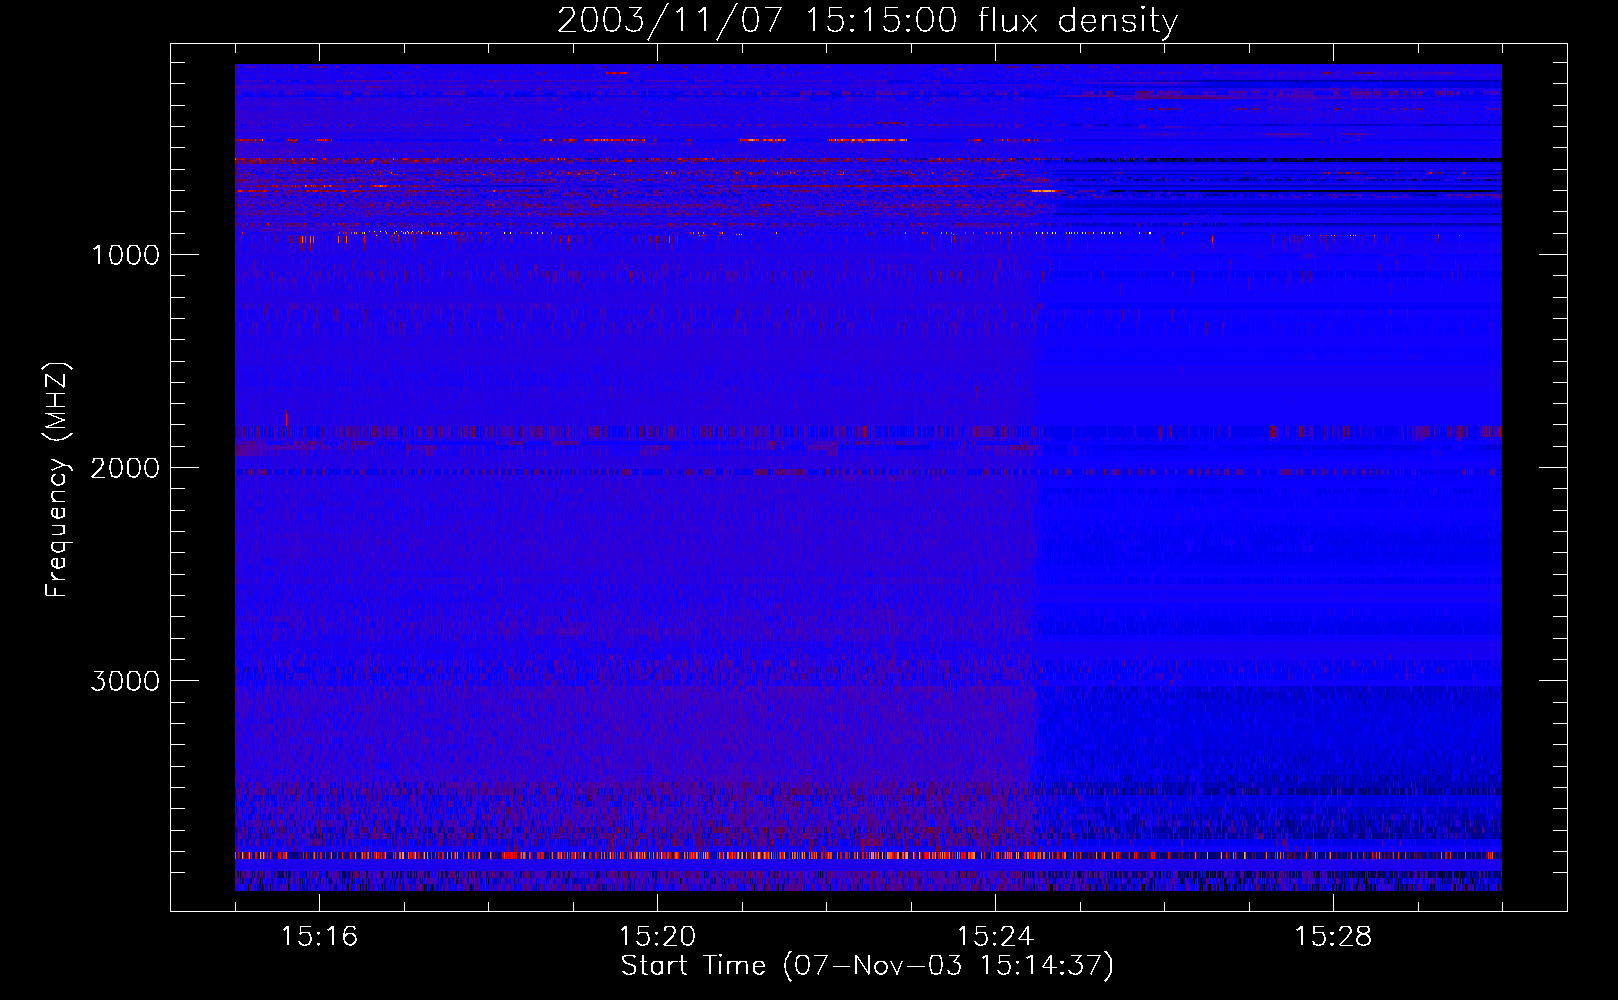Click the "15:20" time tick label

[x=657, y=937]
